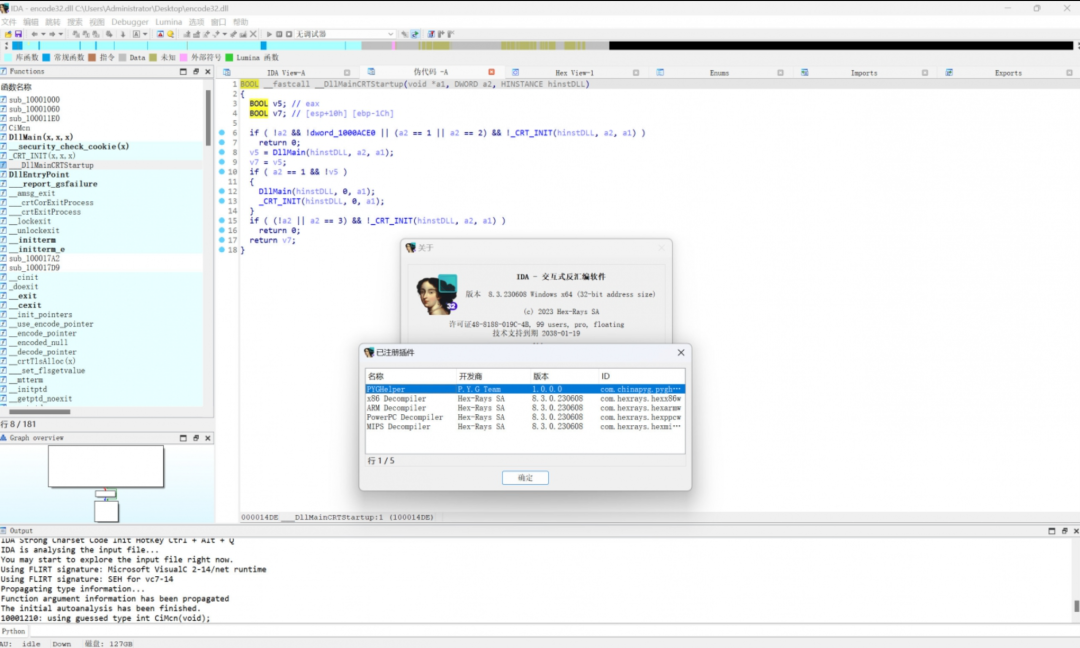1080x648 pixels.
Task: Select the PYGHelper plugin row
Action: tap(525, 389)
